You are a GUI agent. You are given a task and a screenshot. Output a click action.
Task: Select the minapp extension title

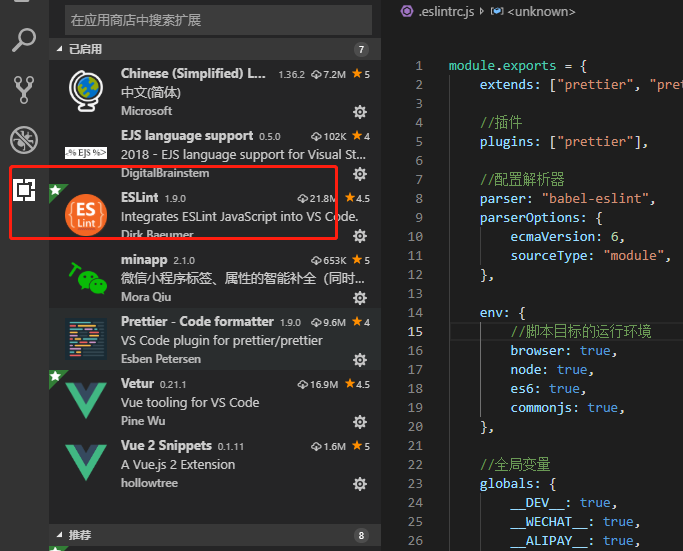click(x=144, y=260)
